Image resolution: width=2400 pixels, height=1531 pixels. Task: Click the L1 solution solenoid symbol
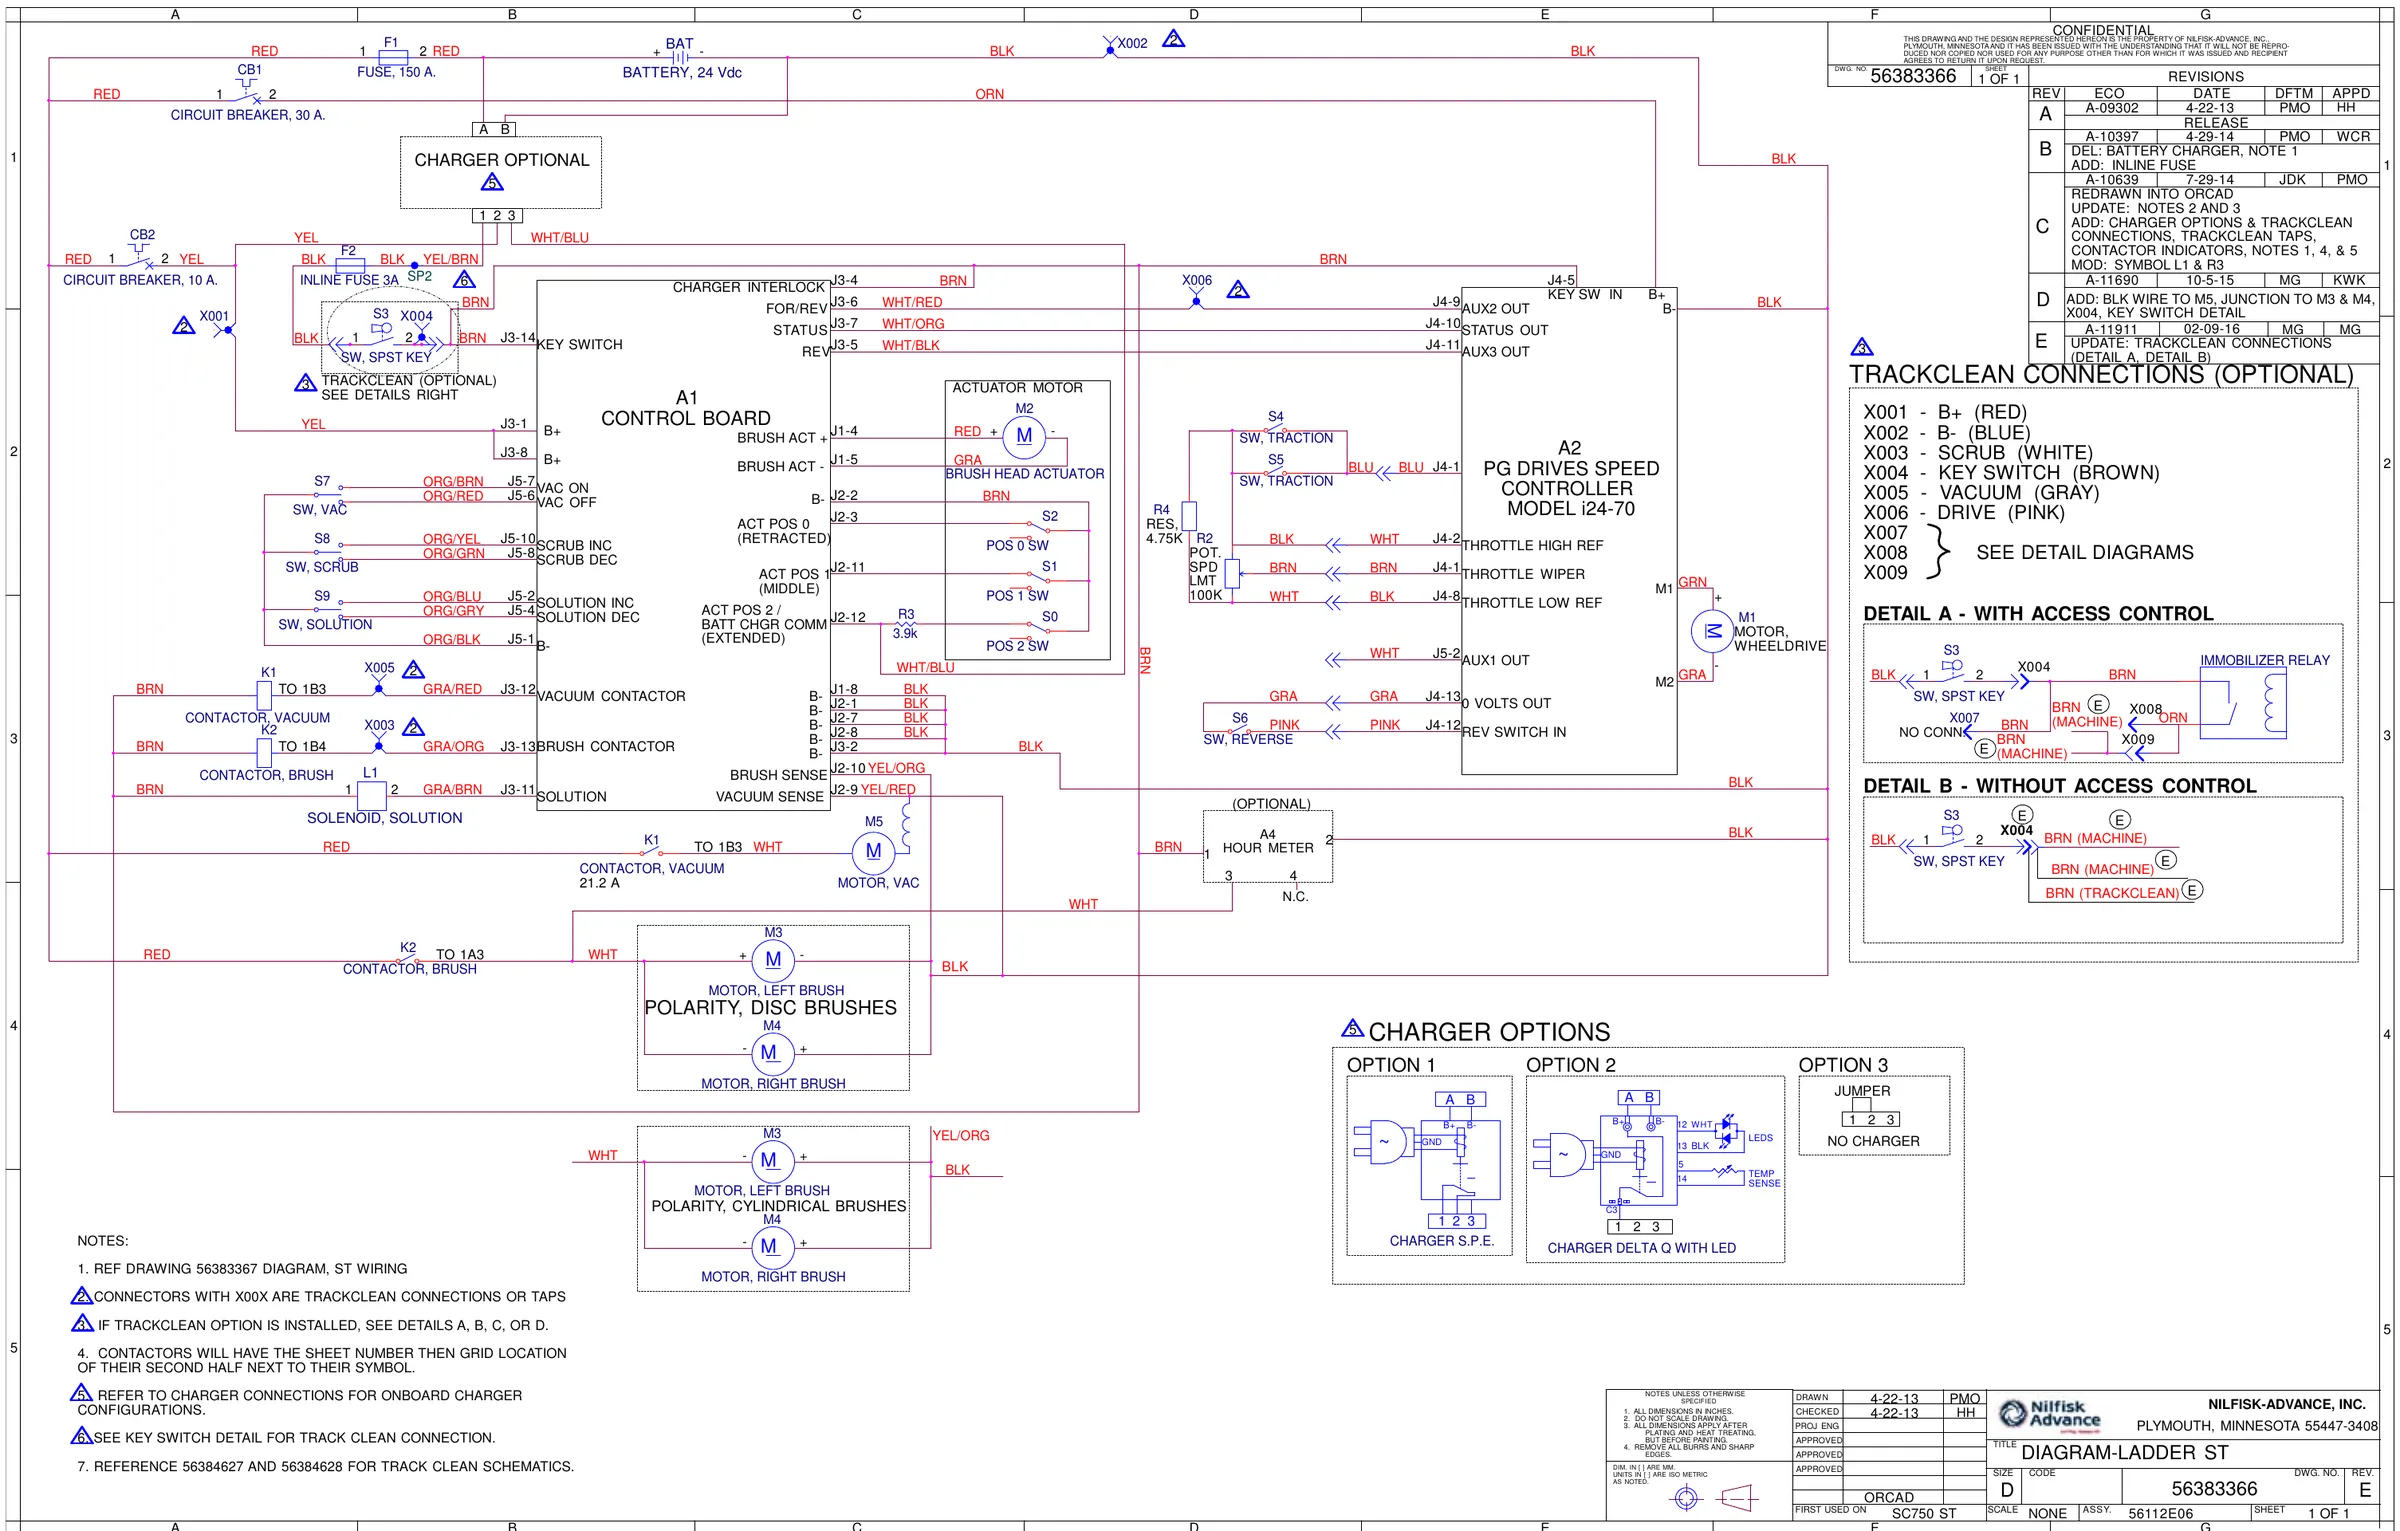[371, 795]
